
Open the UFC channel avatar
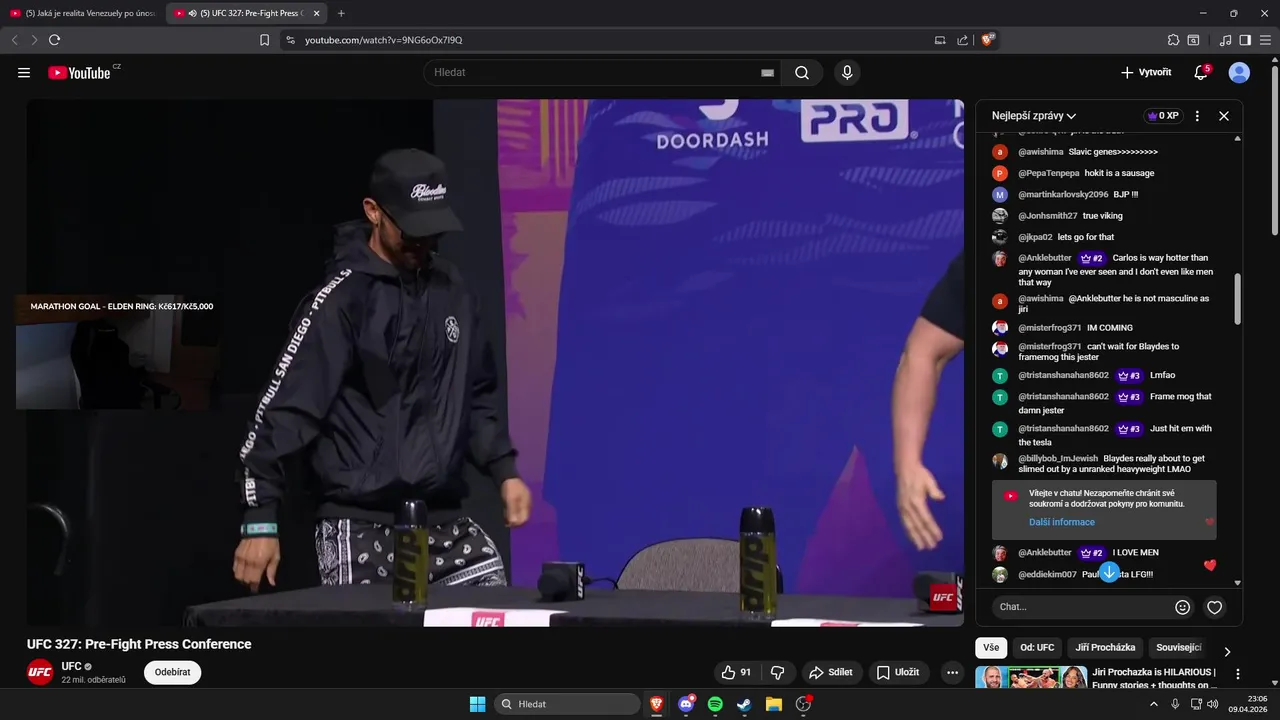pos(40,672)
